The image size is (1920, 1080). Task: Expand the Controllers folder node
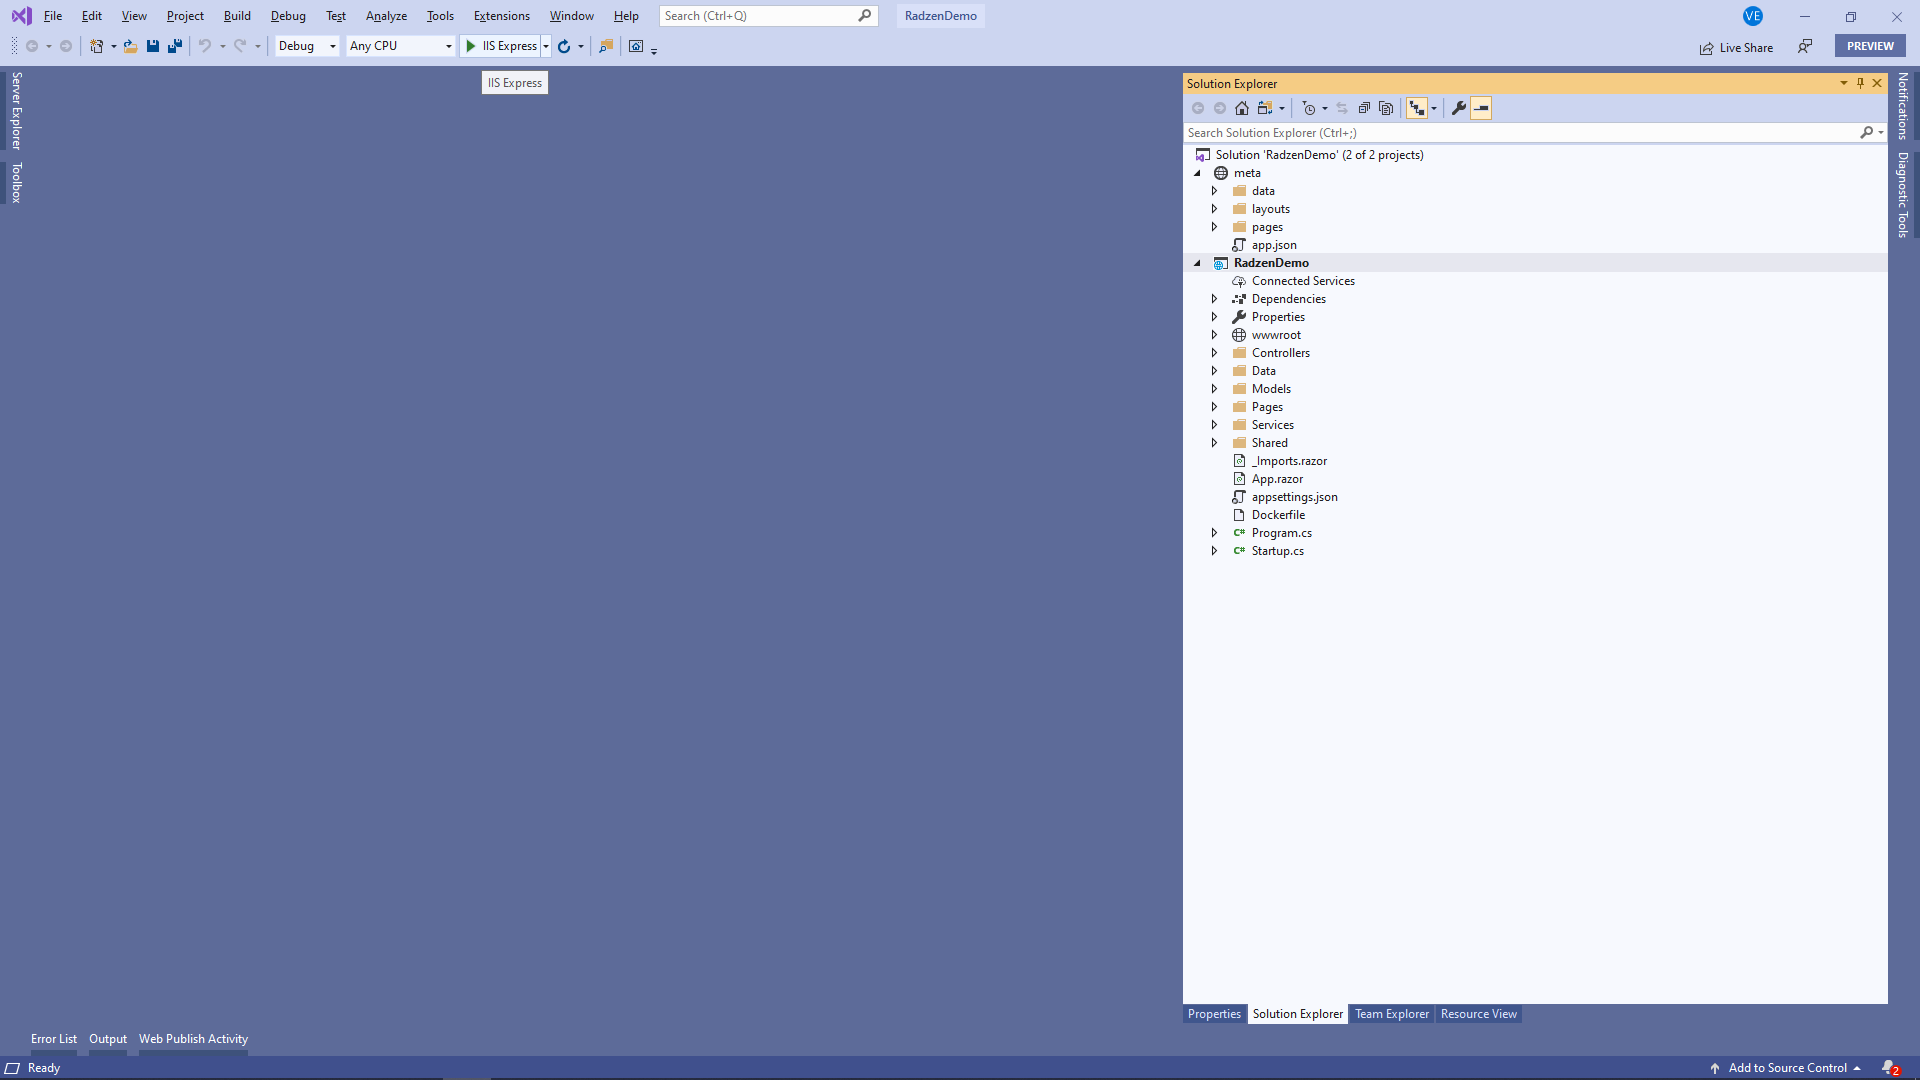(x=1215, y=353)
